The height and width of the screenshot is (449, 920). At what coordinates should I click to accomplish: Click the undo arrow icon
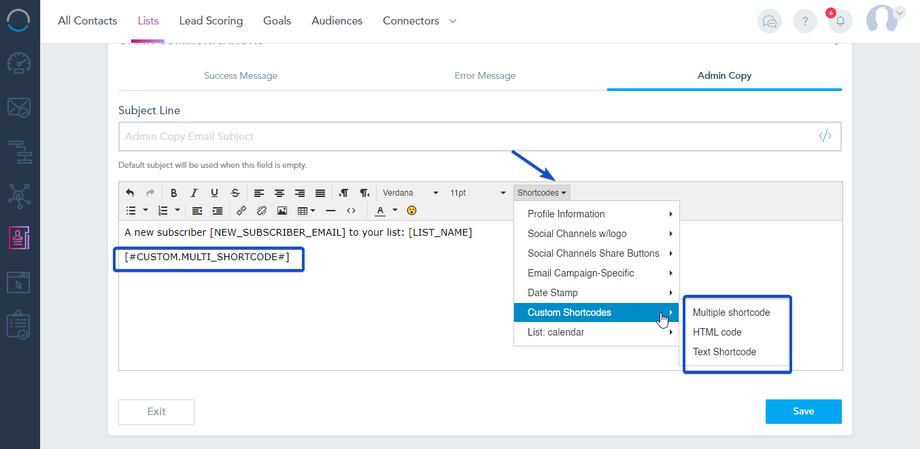[x=130, y=193]
